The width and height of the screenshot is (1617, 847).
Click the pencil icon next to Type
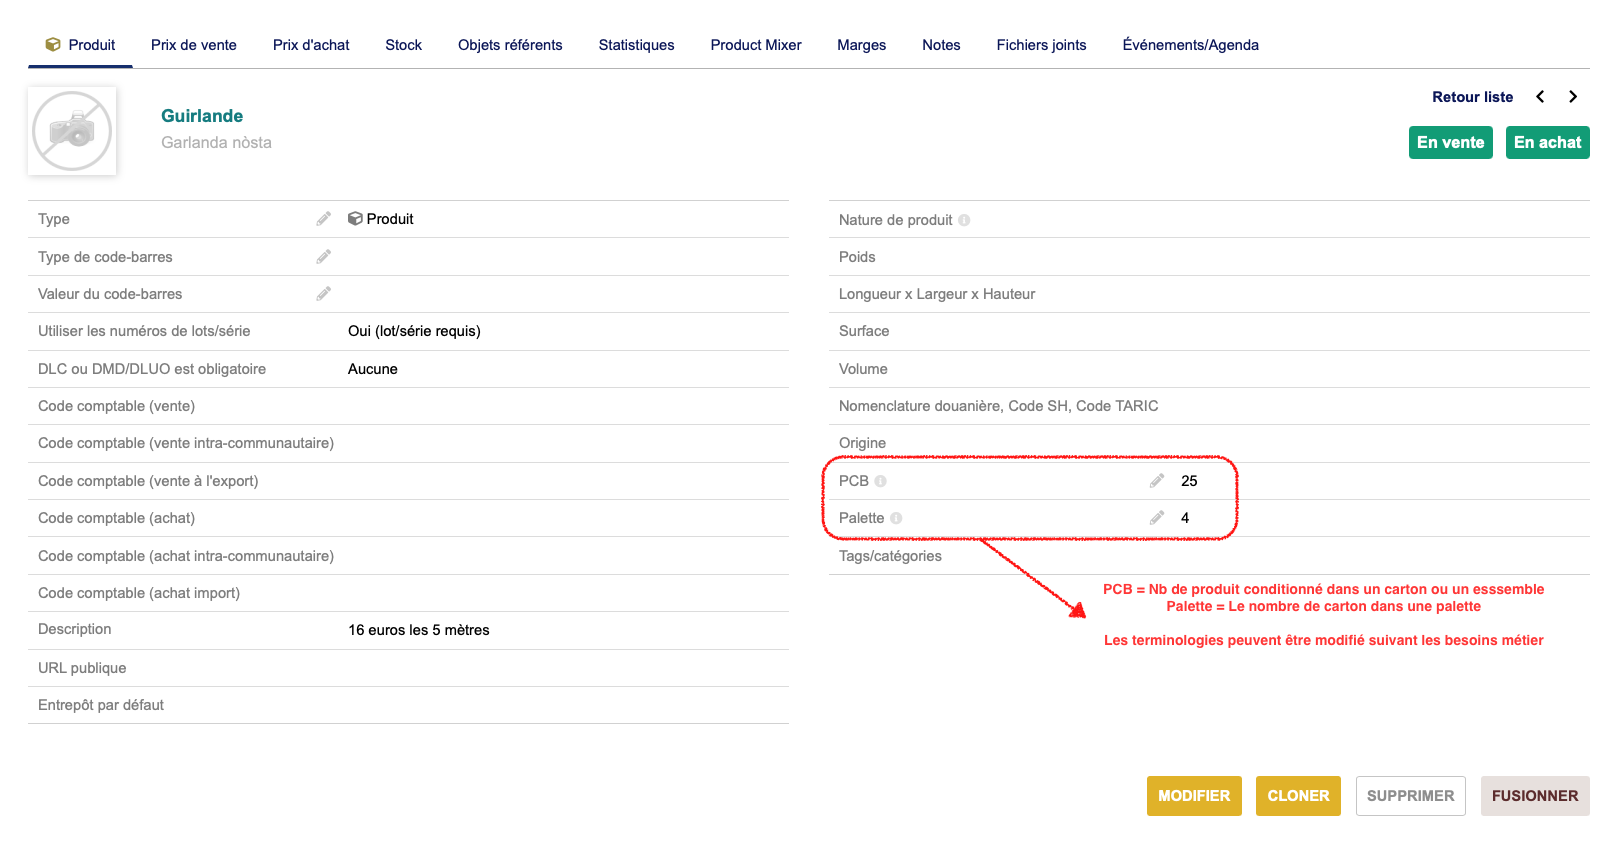[324, 219]
